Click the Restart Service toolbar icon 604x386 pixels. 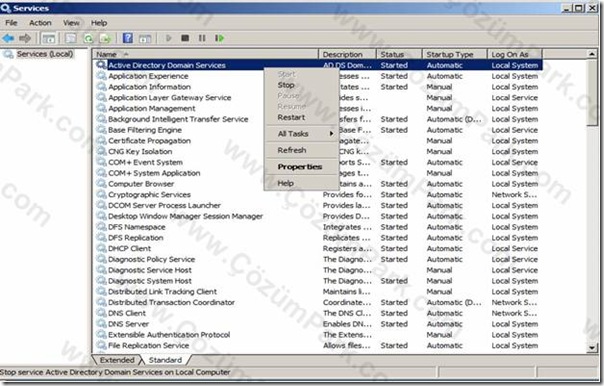(219, 38)
